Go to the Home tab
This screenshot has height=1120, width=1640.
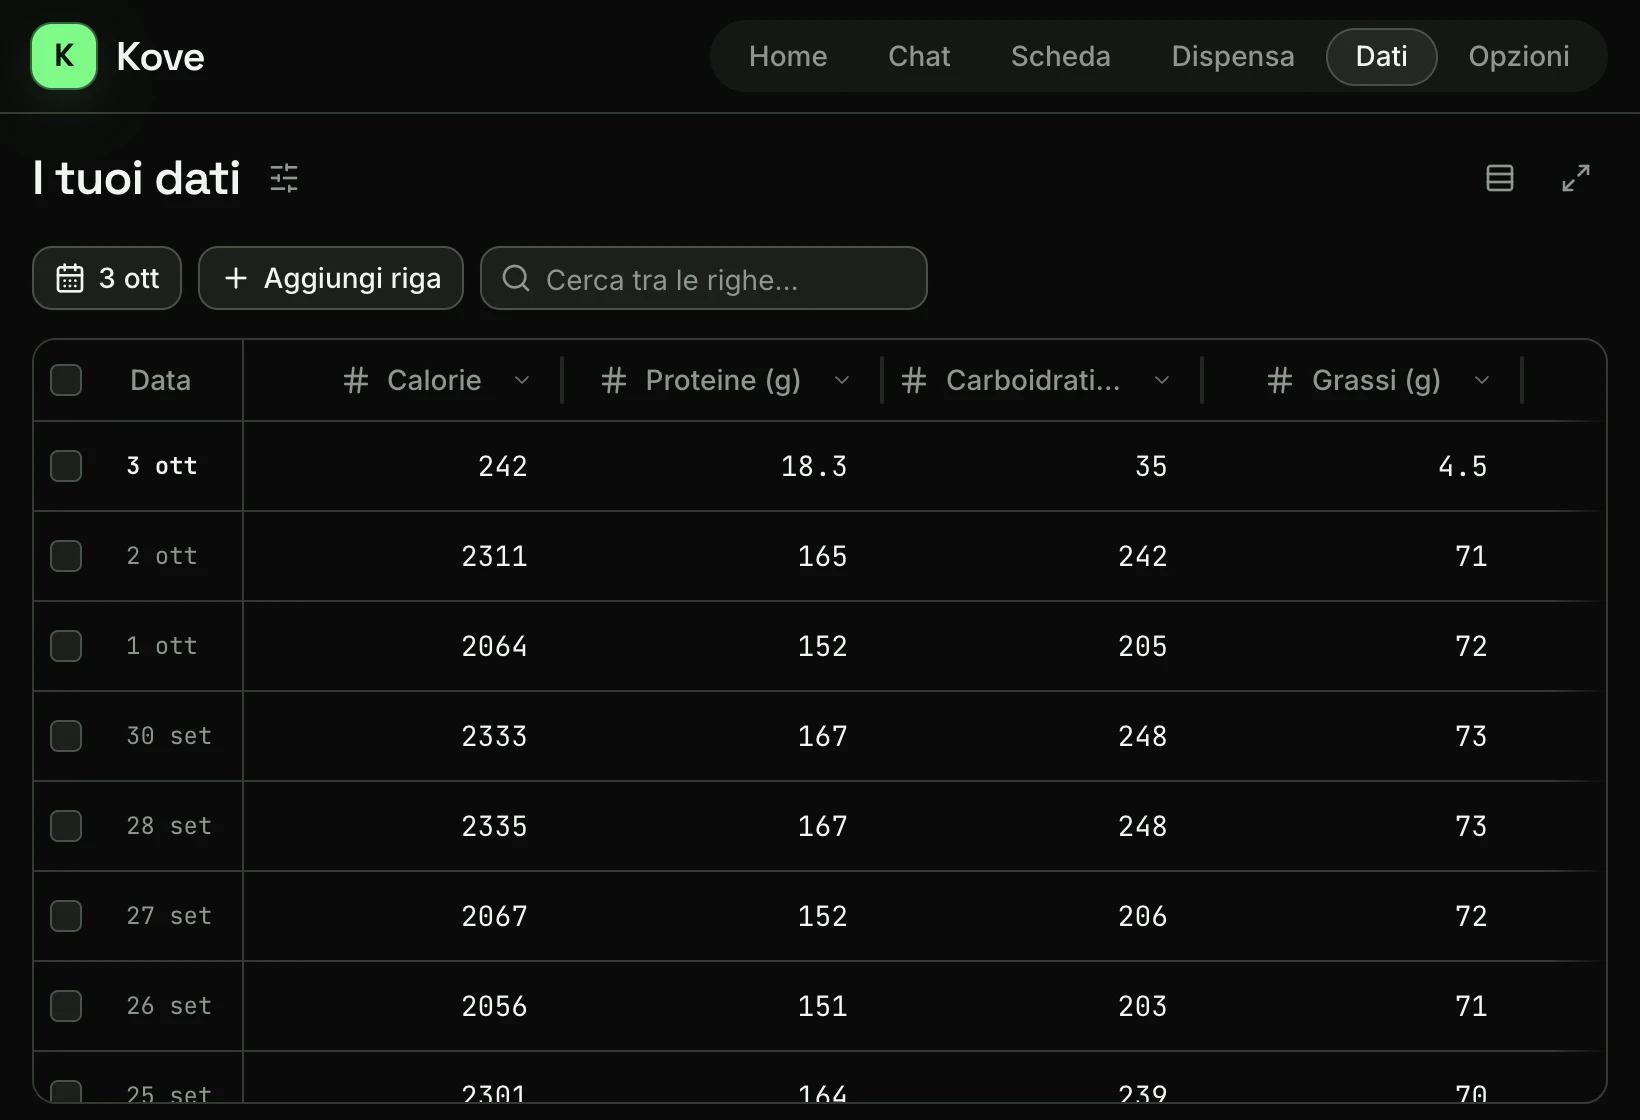coord(788,56)
